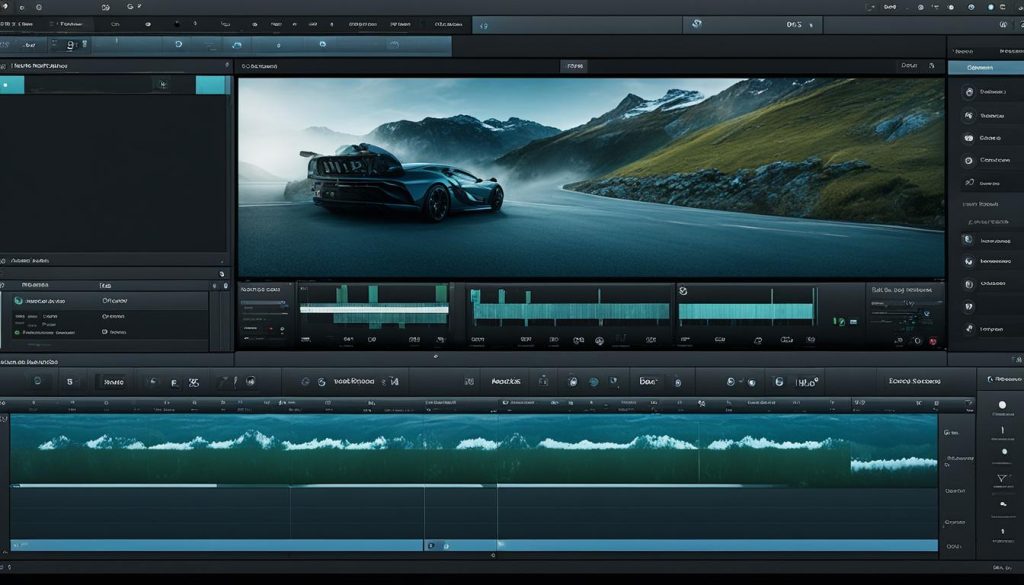
Task: Click the grid icon in the timeline toolbar
Action: 468,381
